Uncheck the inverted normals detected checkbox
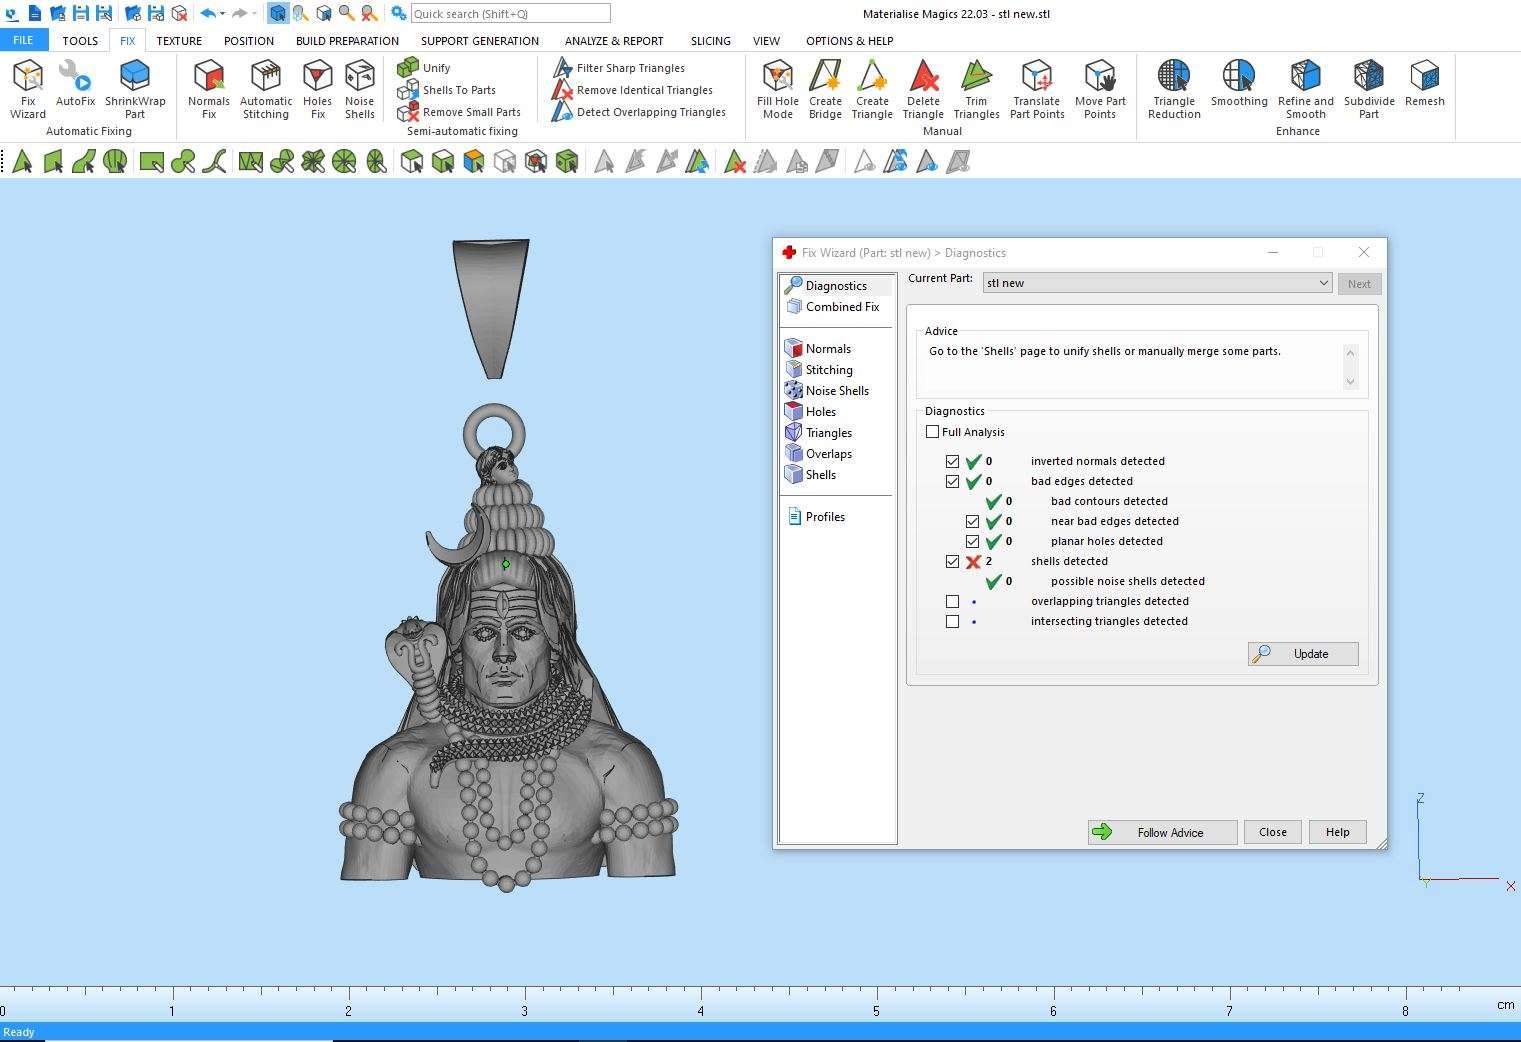 coord(952,461)
